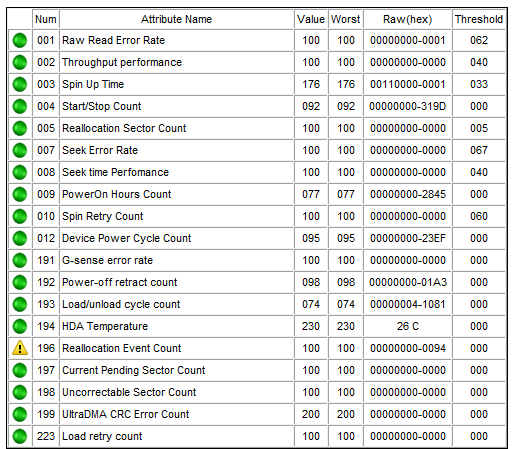Click green status icon for G-sense error rate

click(20, 260)
